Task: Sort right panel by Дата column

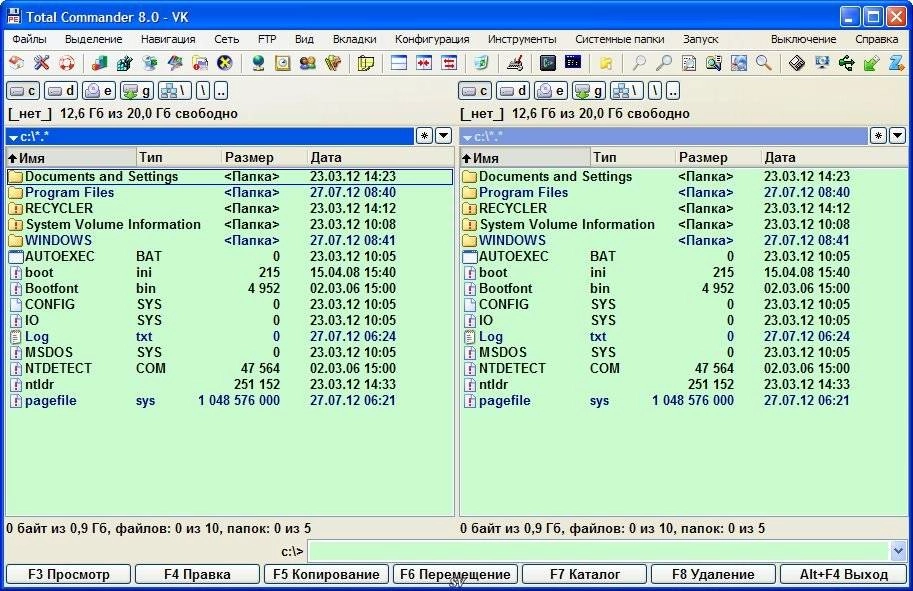Action: [834, 157]
